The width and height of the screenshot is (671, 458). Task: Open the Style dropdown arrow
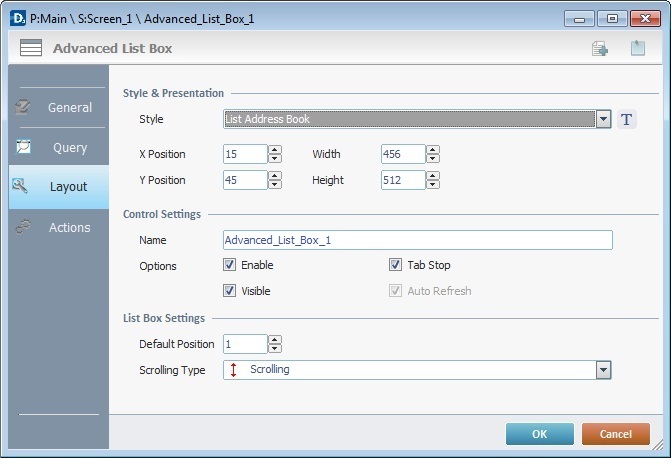(x=603, y=119)
